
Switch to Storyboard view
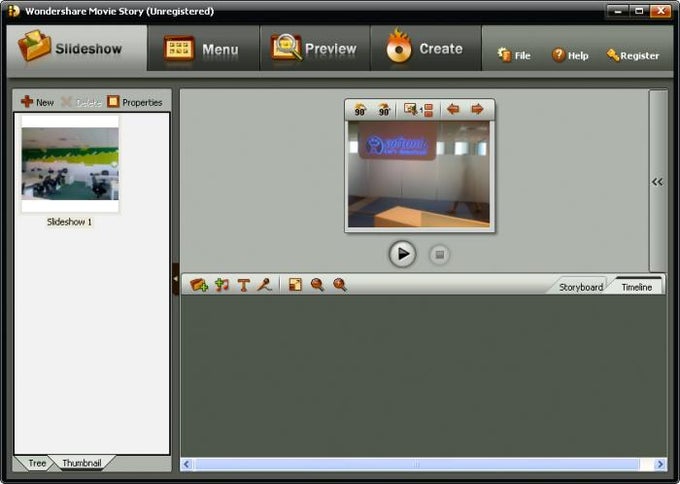tap(580, 287)
